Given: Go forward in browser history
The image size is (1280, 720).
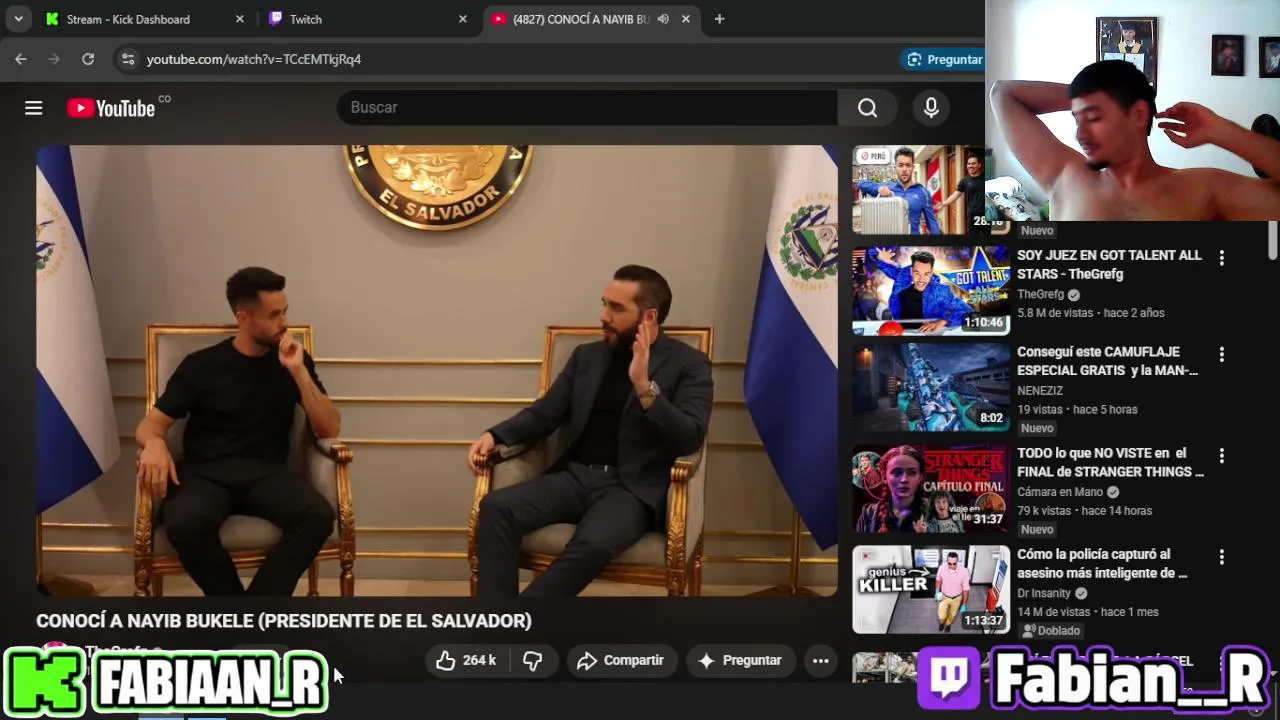Looking at the screenshot, I should pos(54,59).
